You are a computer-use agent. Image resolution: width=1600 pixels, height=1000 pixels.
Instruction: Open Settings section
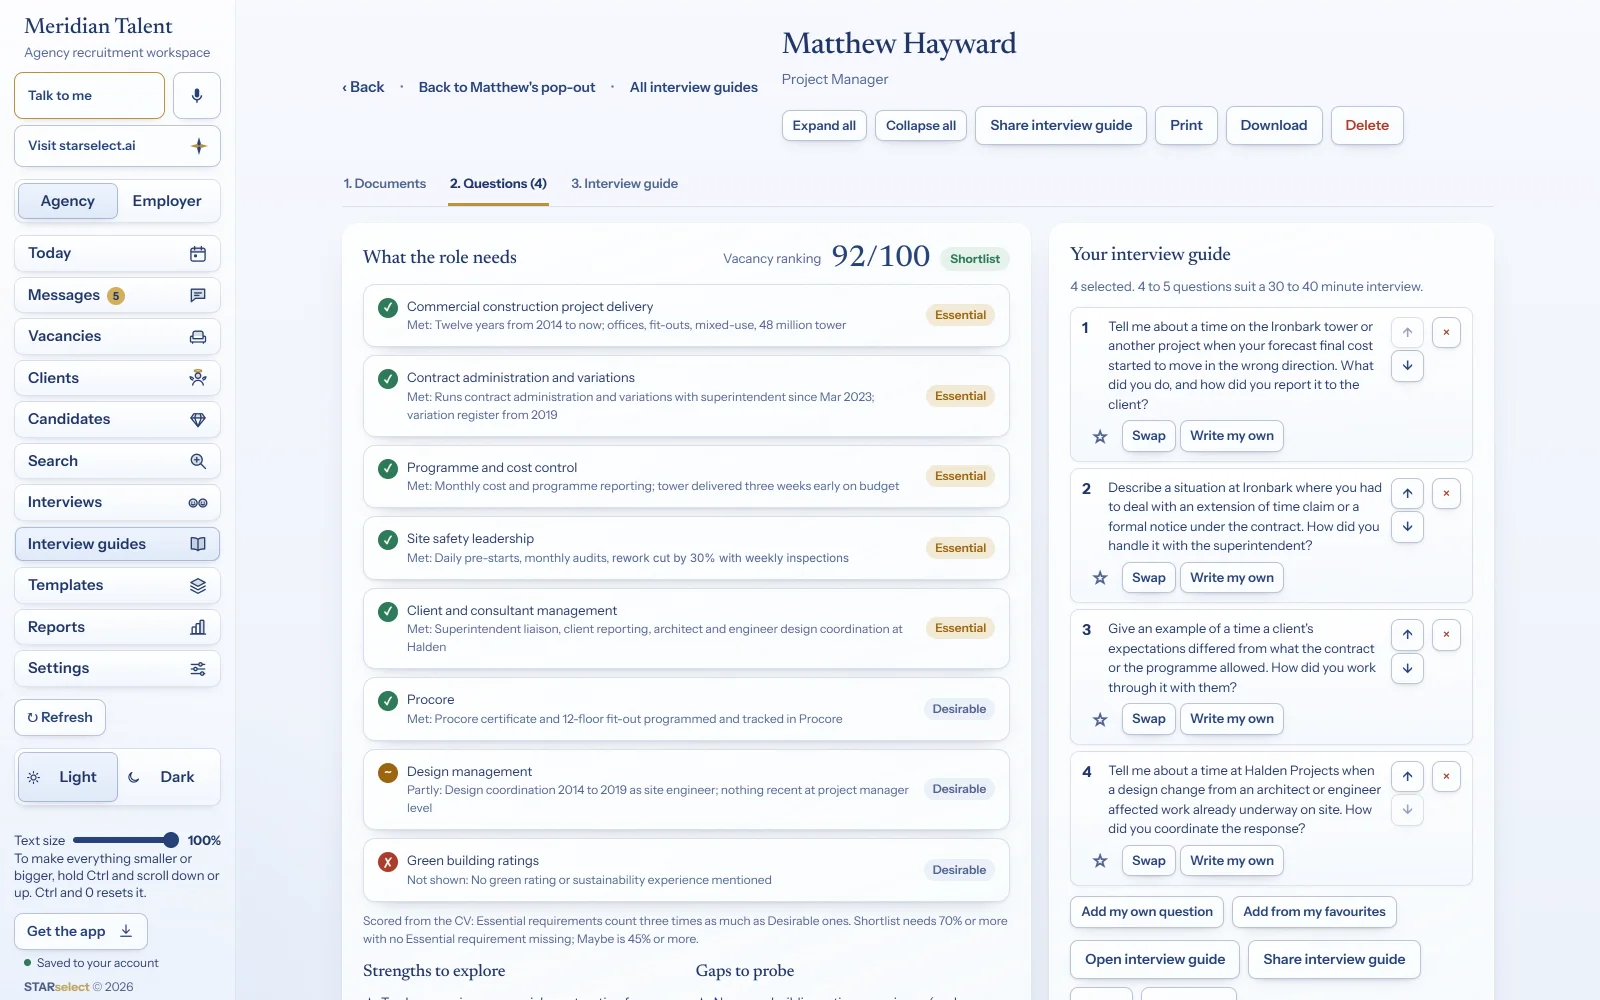click(117, 669)
